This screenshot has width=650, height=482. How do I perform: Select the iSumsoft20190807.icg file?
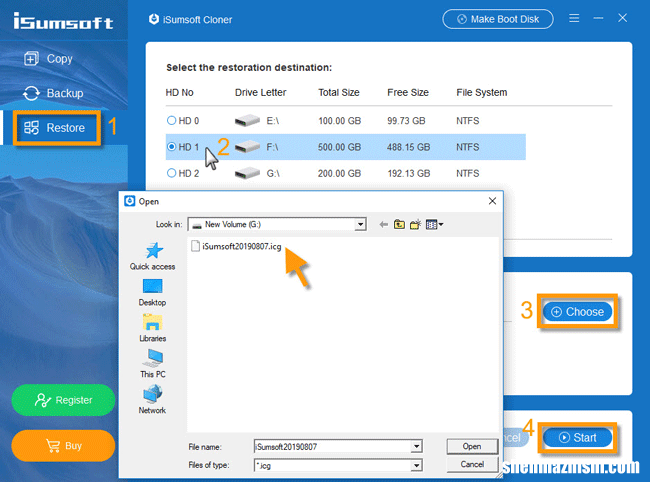tap(236, 246)
